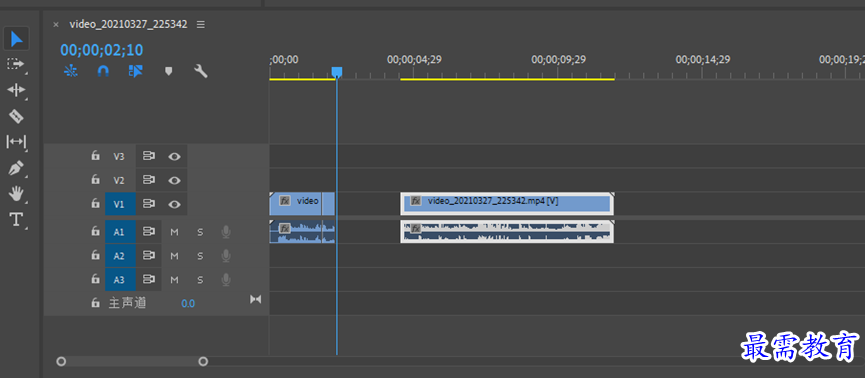The image size is (865, 378).
Task: Click the master track 0.0 volume value
Action: 188,304
